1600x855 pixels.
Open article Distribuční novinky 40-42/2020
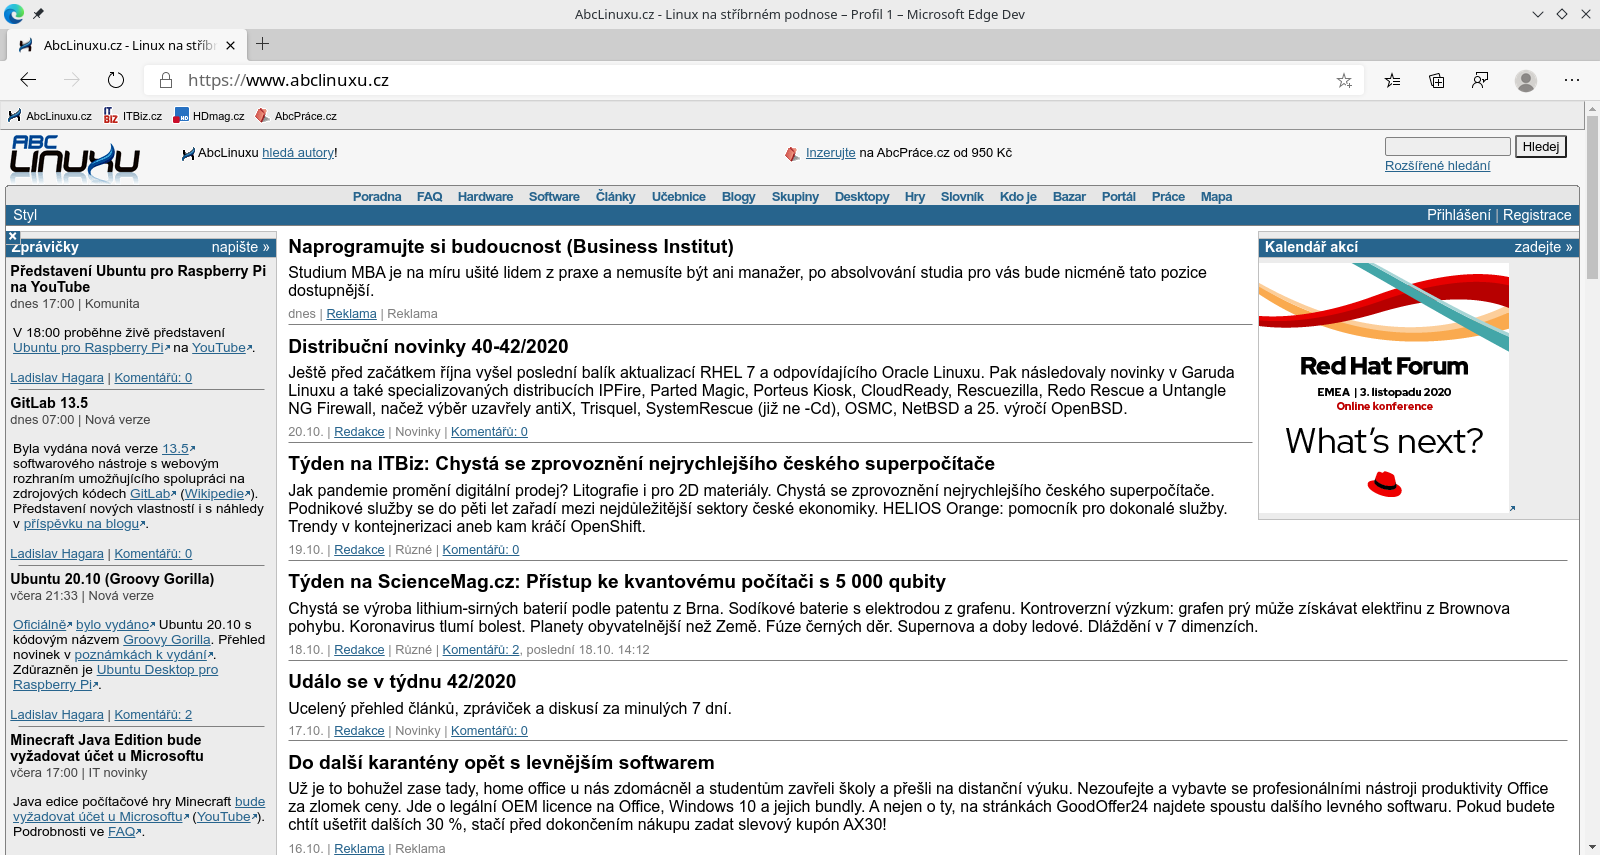pos(428,347)
